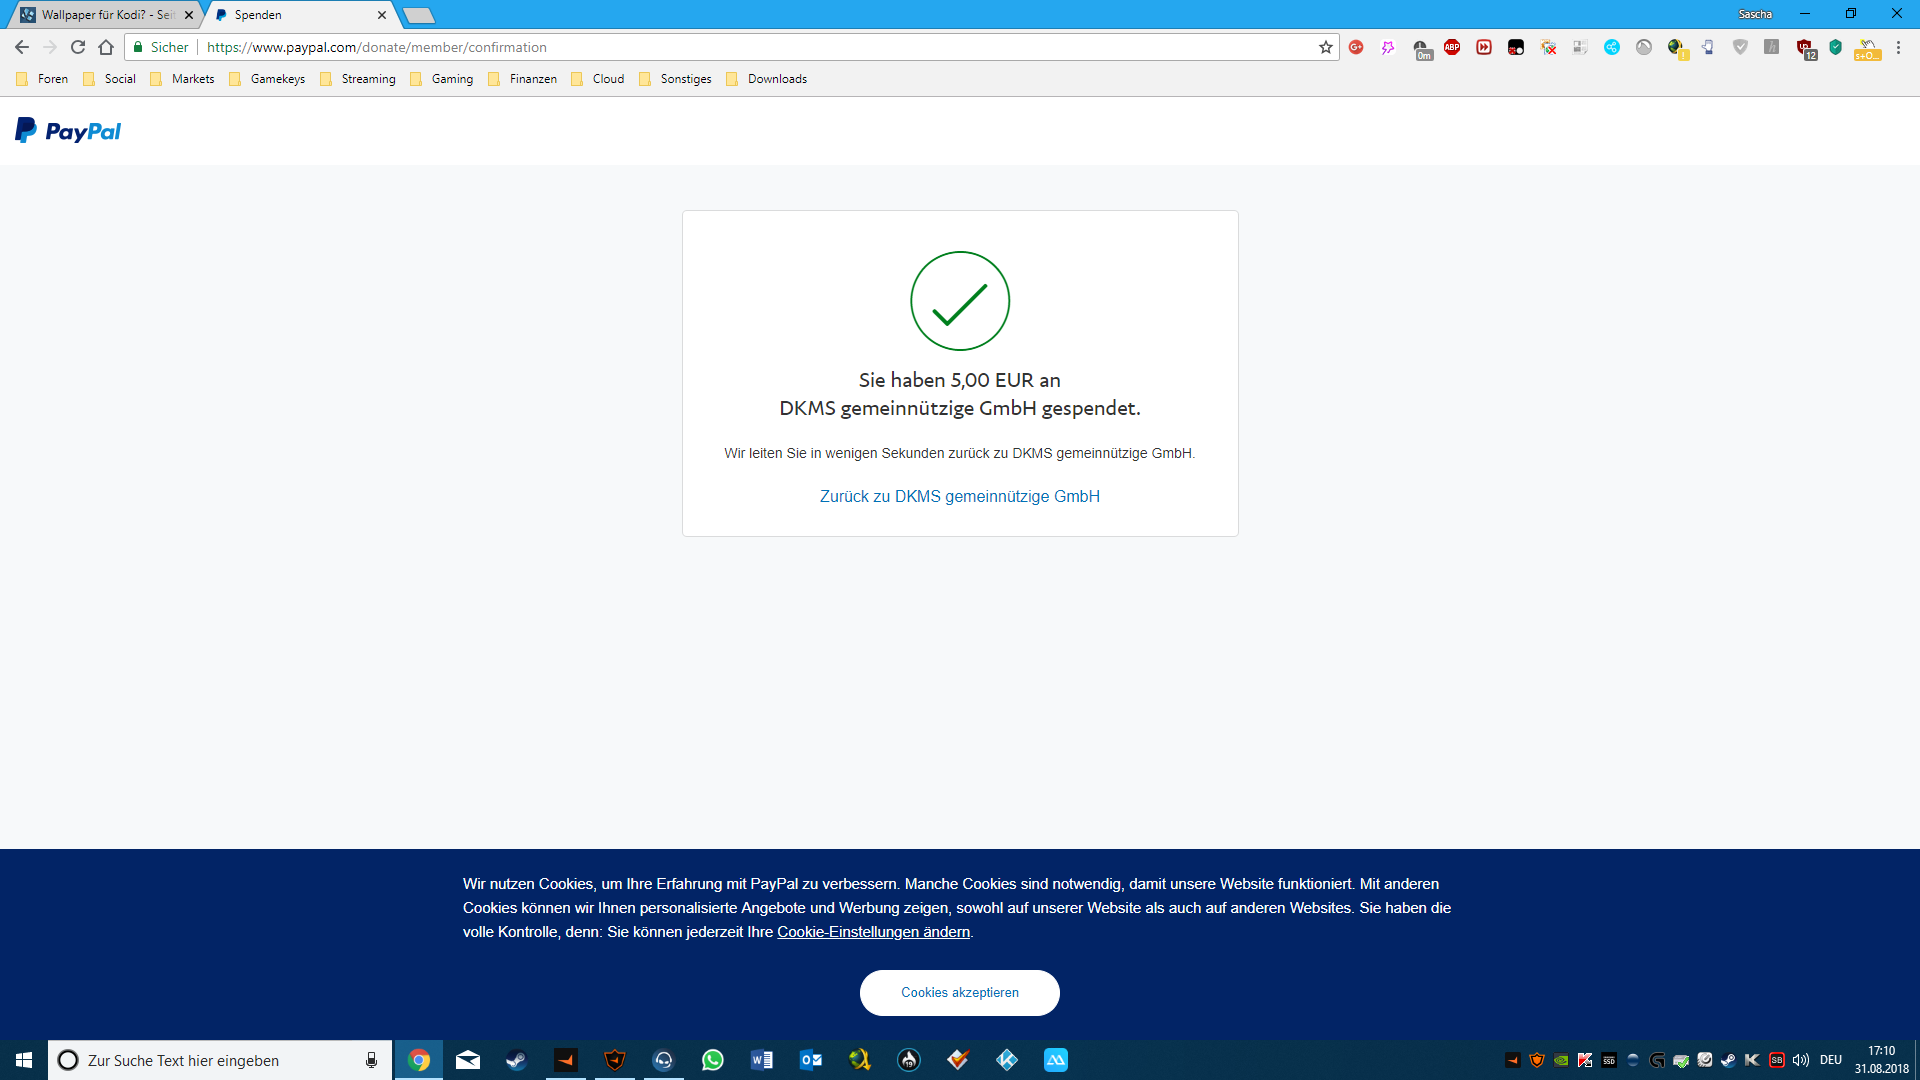This screenshot has height=1080, width=1920.
Task: Click the grey 'h' extension icon
Action: pos(1772,47)
